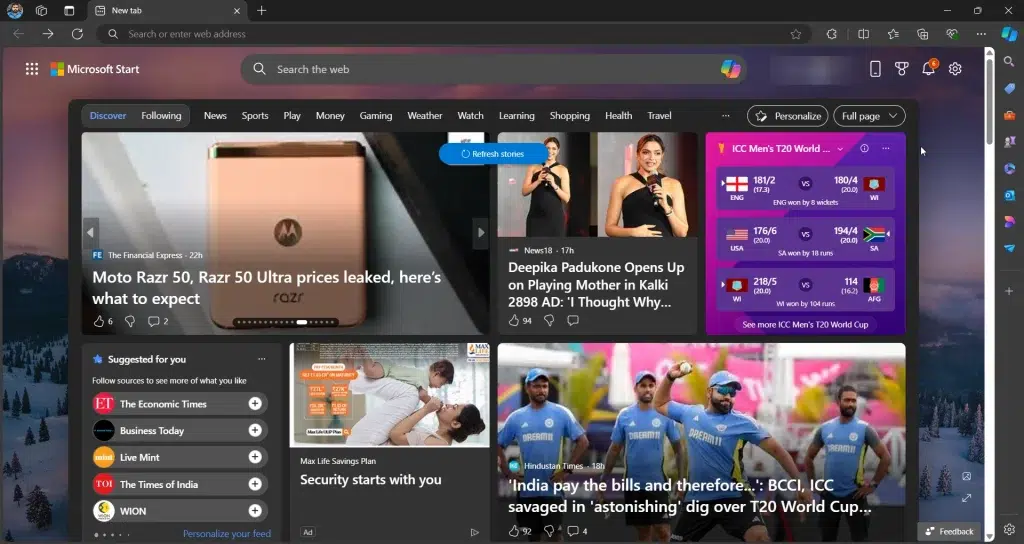Open more feed categories ellipsis
This screenshot has width=1024, height=544.
pyautogui.click(x=726, y=116)
